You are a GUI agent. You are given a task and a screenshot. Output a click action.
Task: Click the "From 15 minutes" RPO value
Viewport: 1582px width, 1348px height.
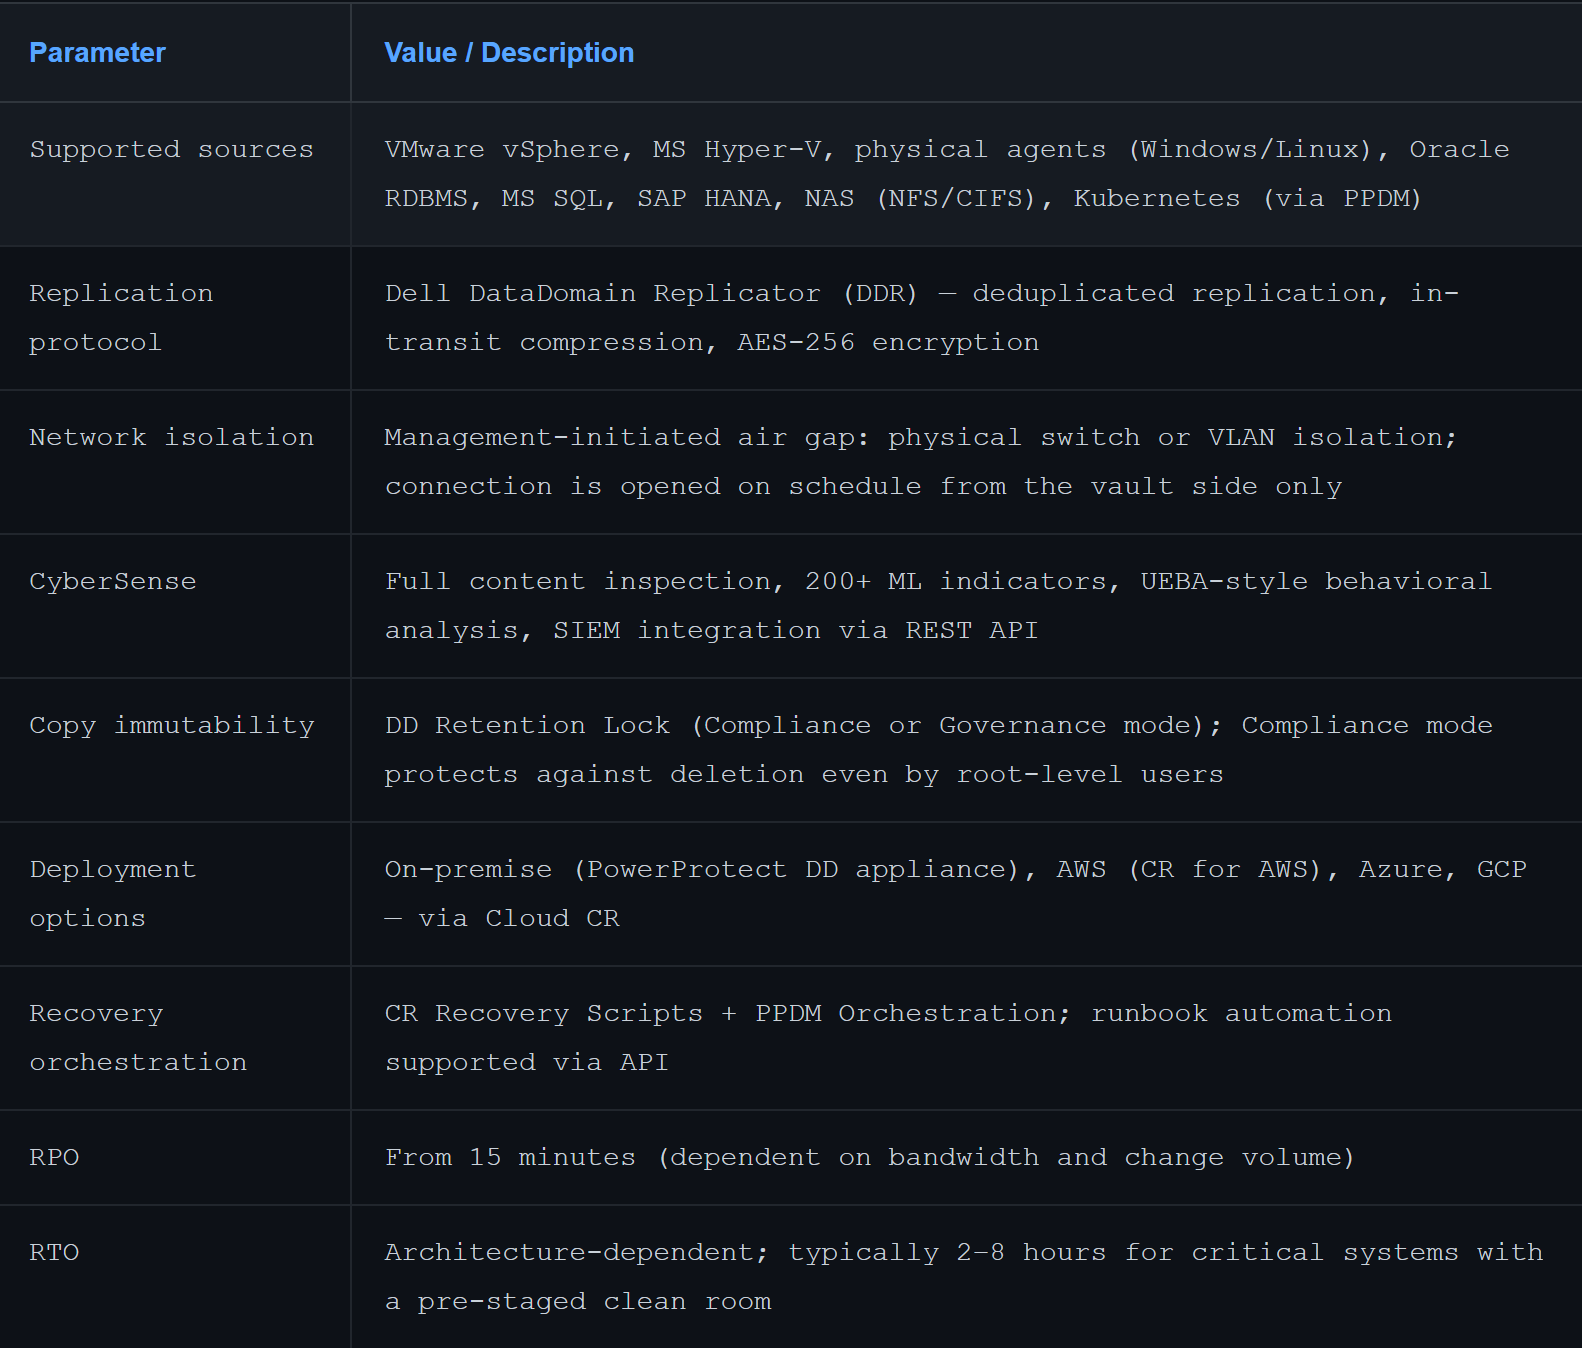[x=870, y=1157]
